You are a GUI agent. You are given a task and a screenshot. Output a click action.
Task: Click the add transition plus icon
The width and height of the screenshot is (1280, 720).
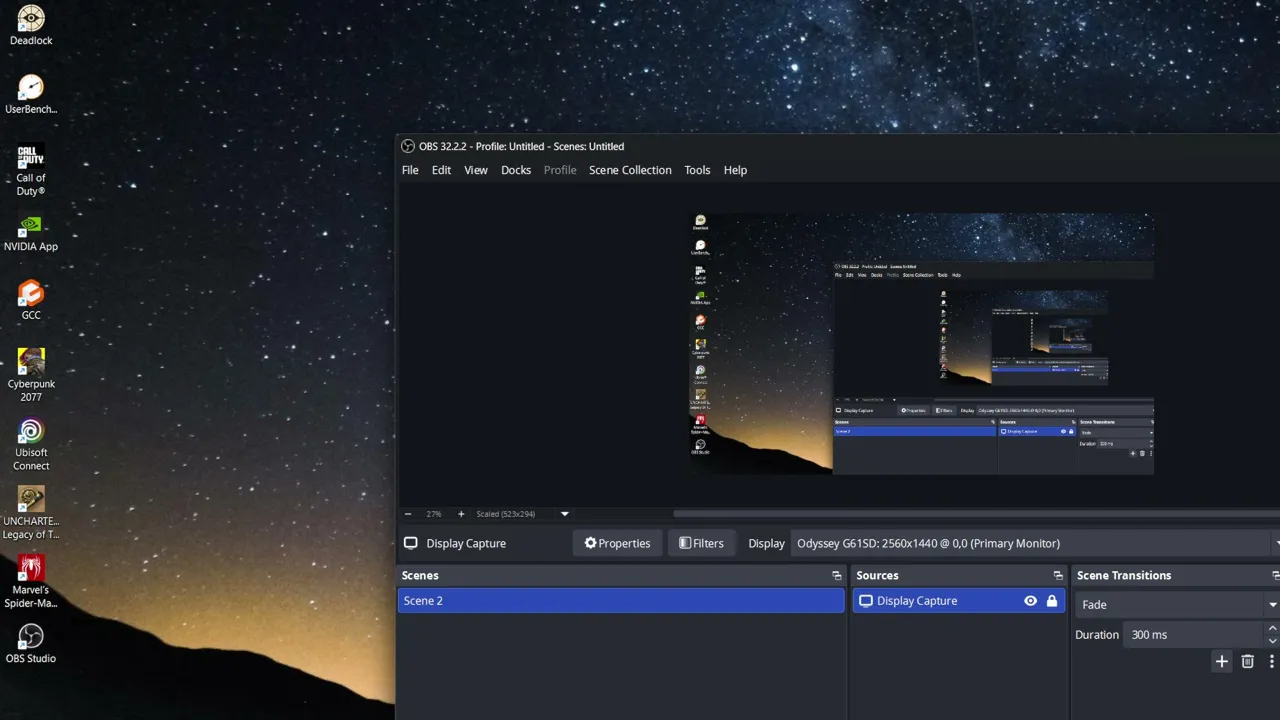(x=1221, y=661)
